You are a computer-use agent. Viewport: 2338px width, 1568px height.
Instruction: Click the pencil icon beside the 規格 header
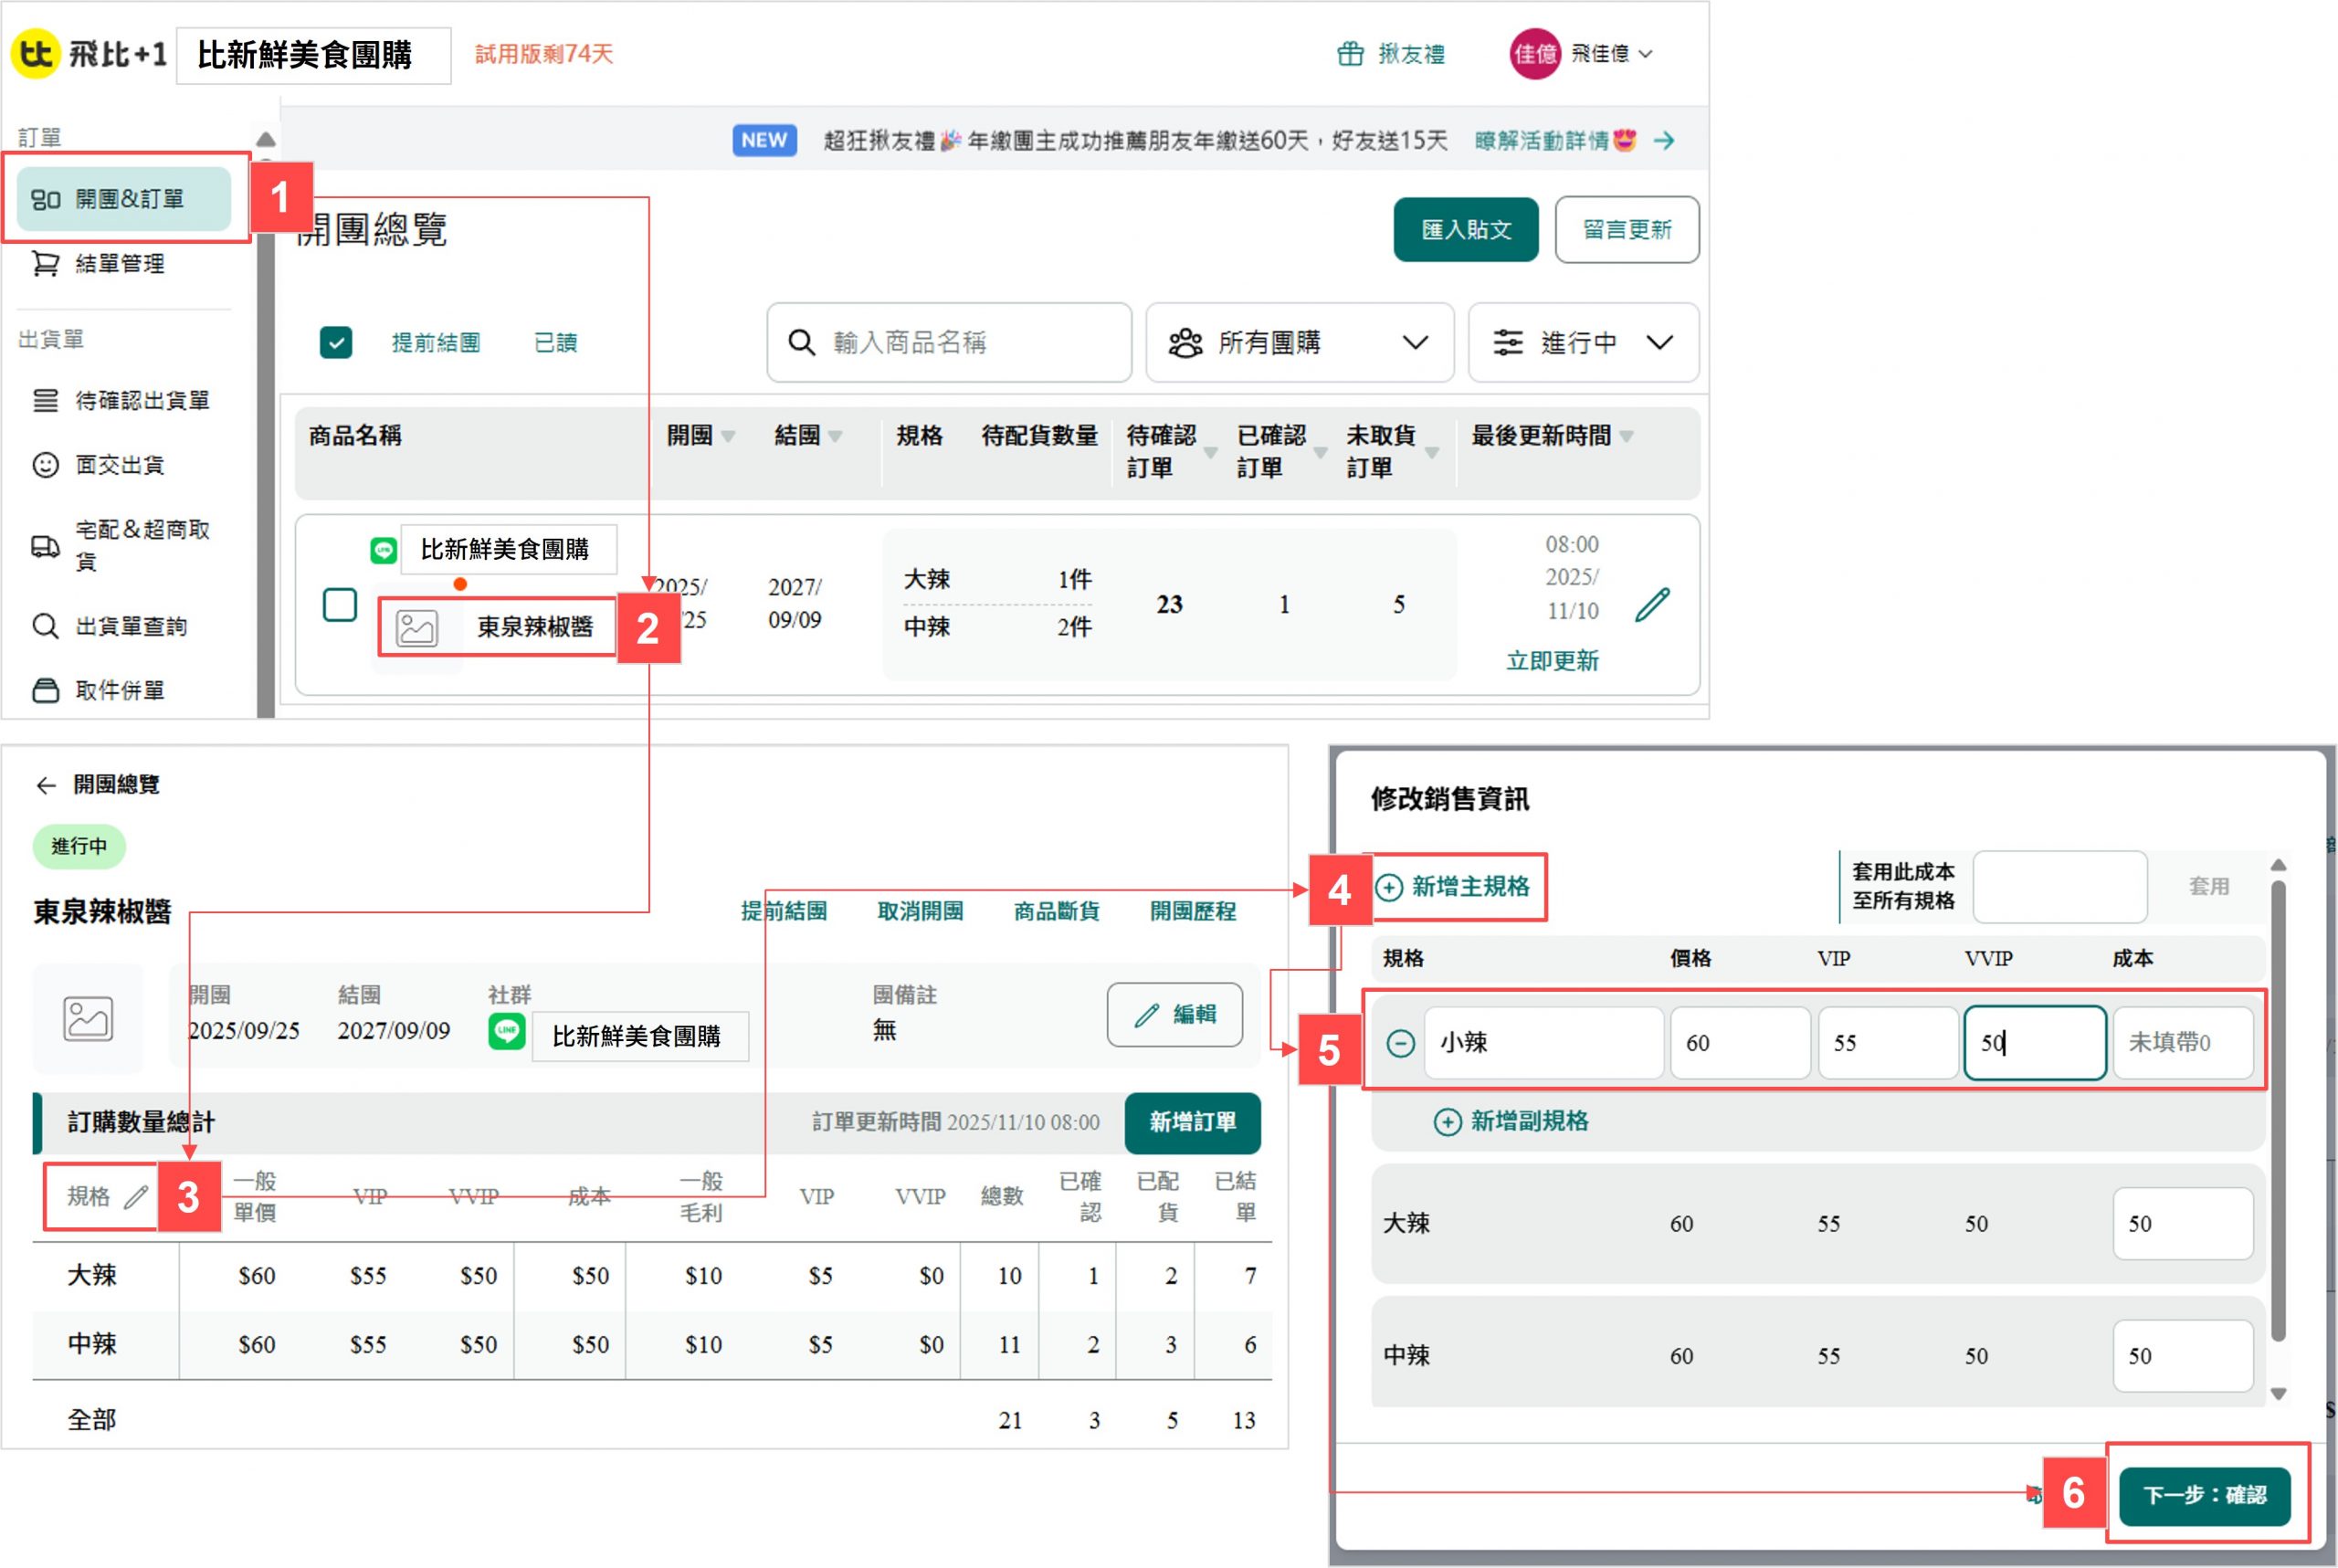(136, 1196)
